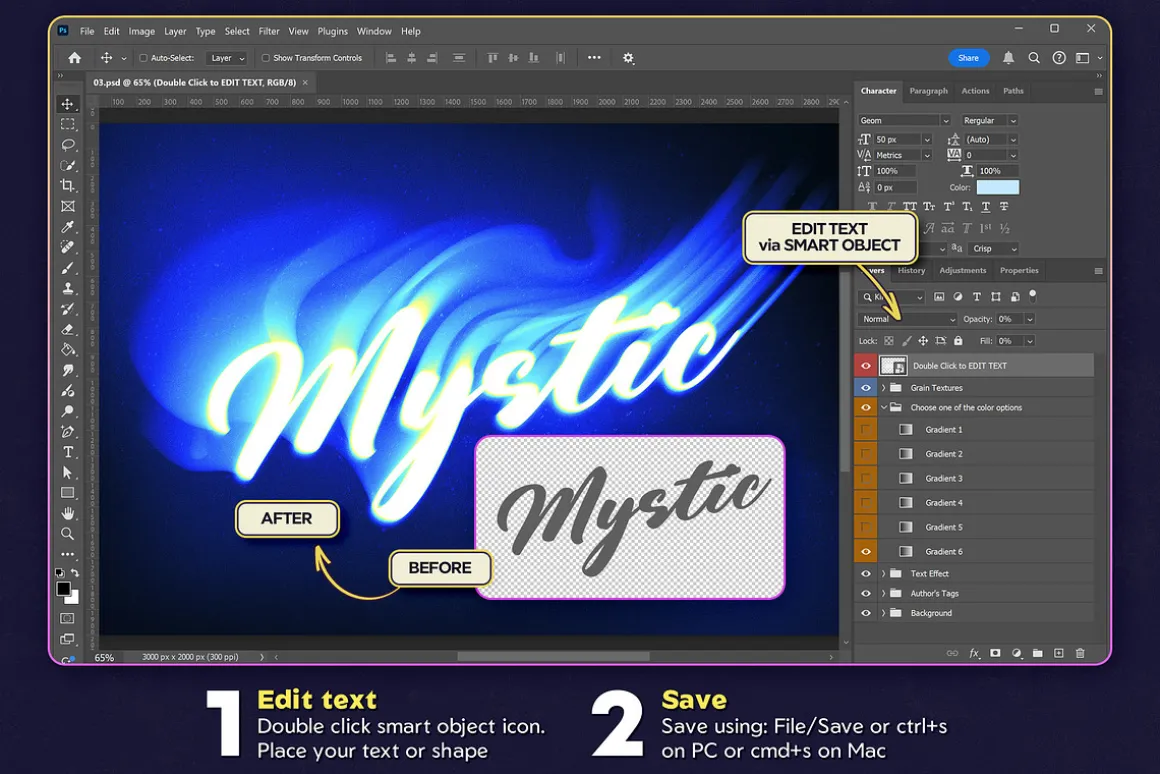
Task: Open the Normal blend mode dropdown
Action: [908, 319]
